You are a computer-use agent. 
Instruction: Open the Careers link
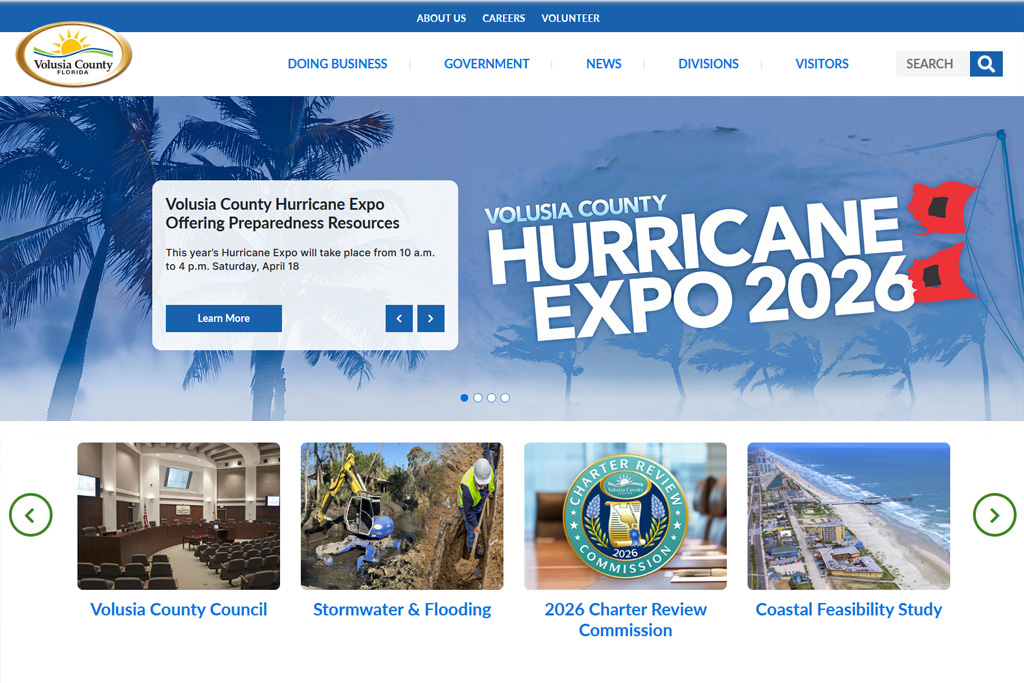tap(504, 18)
